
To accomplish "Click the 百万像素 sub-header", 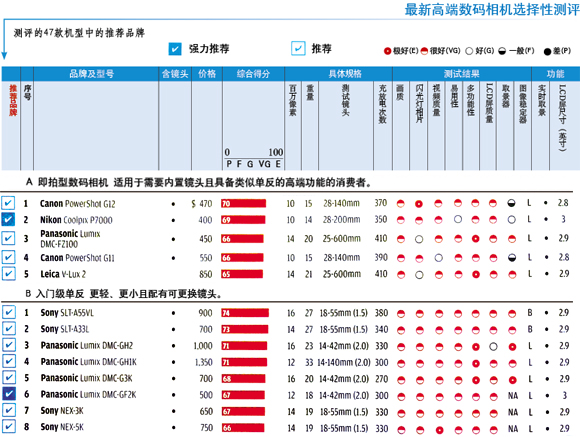I will point(293,100).
